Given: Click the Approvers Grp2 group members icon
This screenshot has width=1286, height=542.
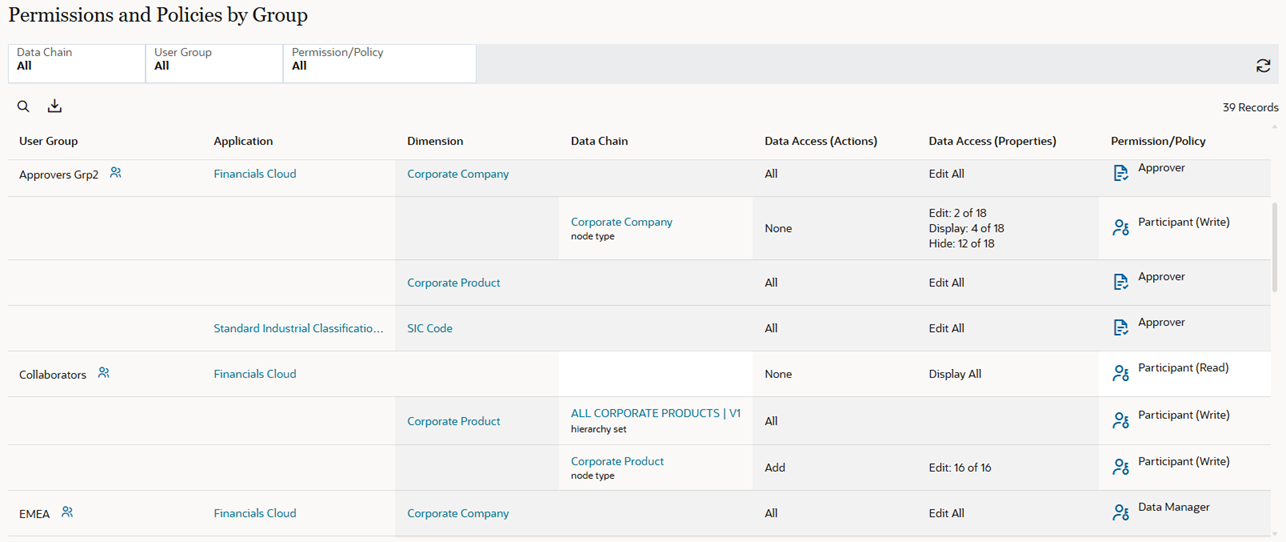Looking at the screenshot, I should pos(116,173).
